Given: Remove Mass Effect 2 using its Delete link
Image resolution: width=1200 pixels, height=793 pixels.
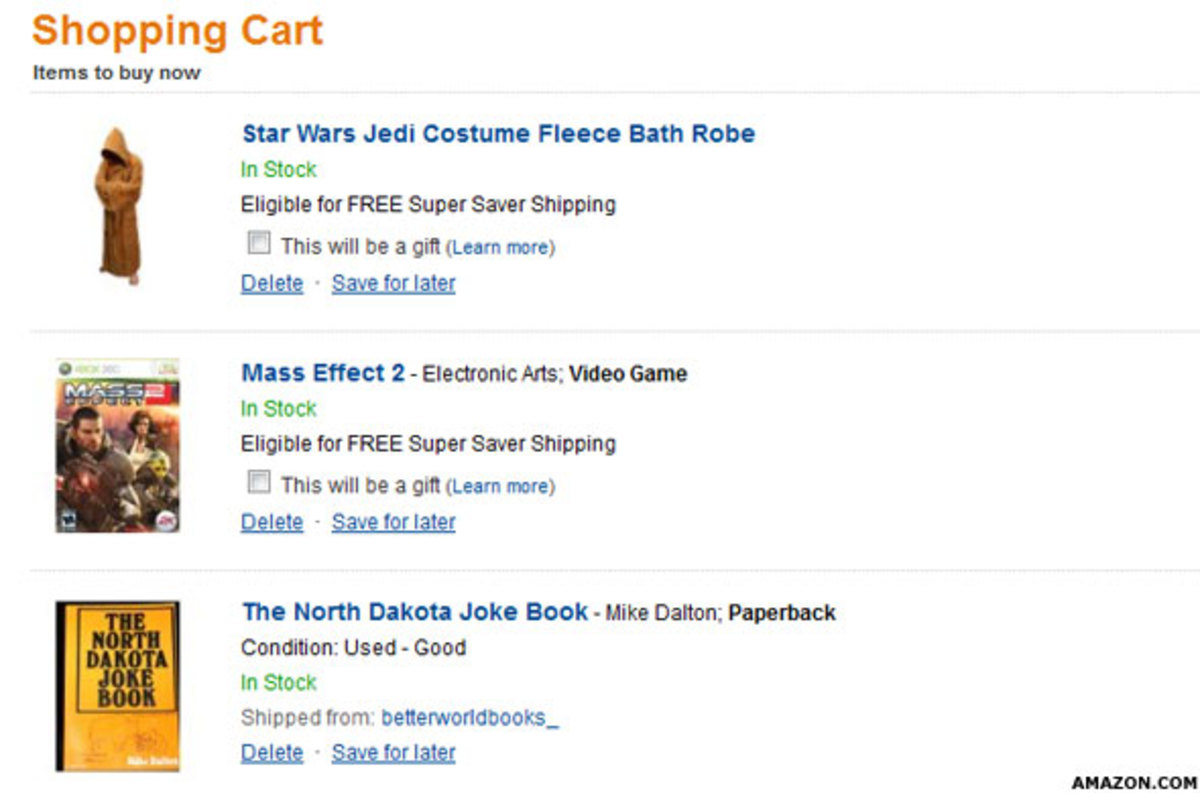Looking at the screenshot, I should [x=272, y=522].
